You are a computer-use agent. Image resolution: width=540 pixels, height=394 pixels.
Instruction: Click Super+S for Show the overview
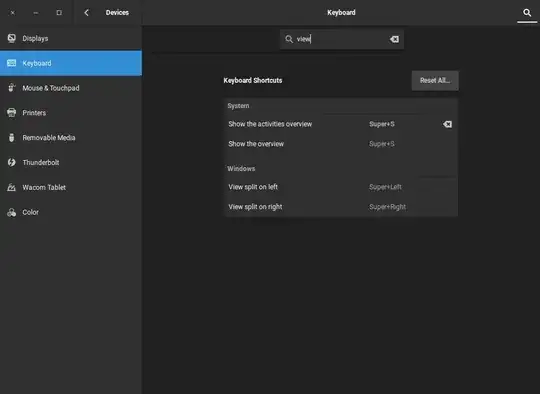click(382, 144)
